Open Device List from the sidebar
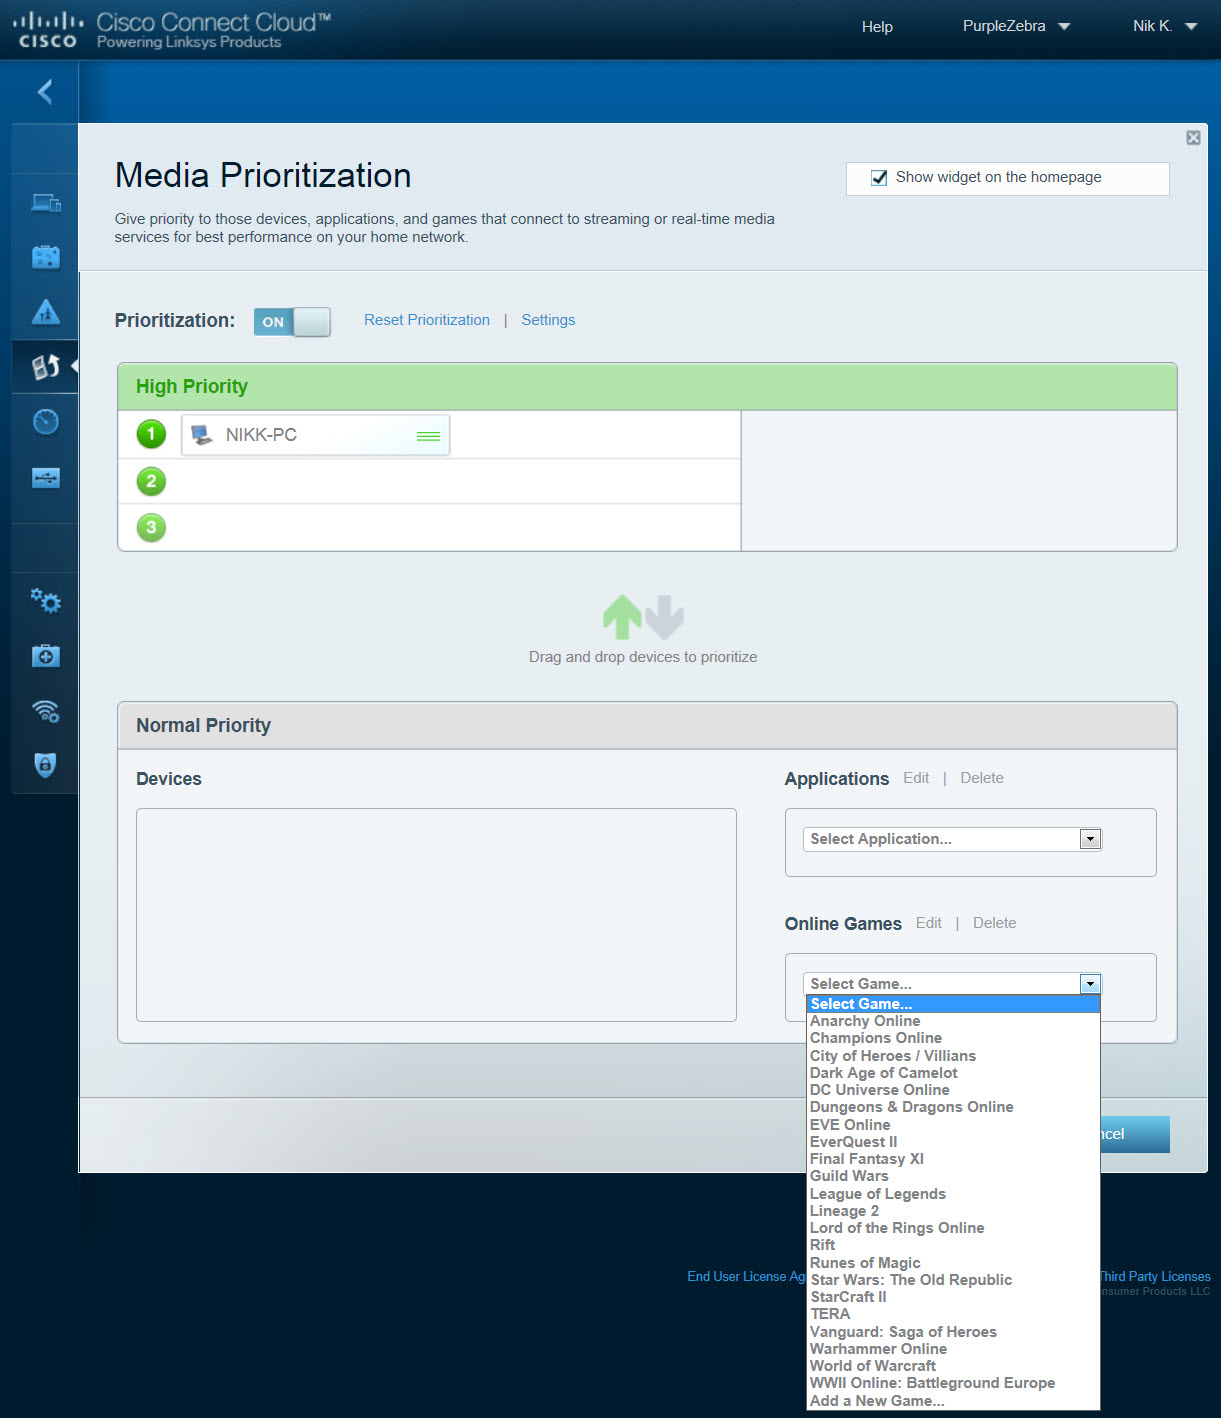This screenshot has height=1418, width=1221. pos(46,204)
